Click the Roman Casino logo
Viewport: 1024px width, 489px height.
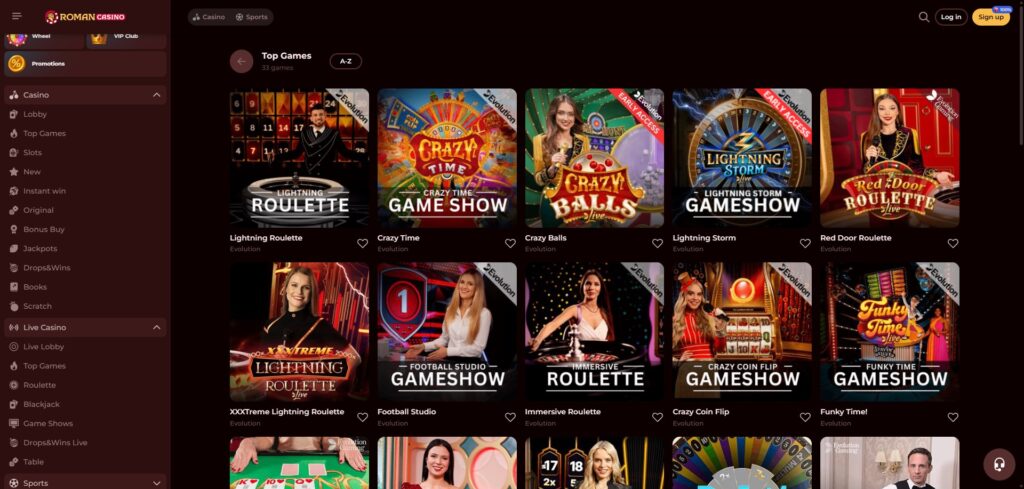86,17
